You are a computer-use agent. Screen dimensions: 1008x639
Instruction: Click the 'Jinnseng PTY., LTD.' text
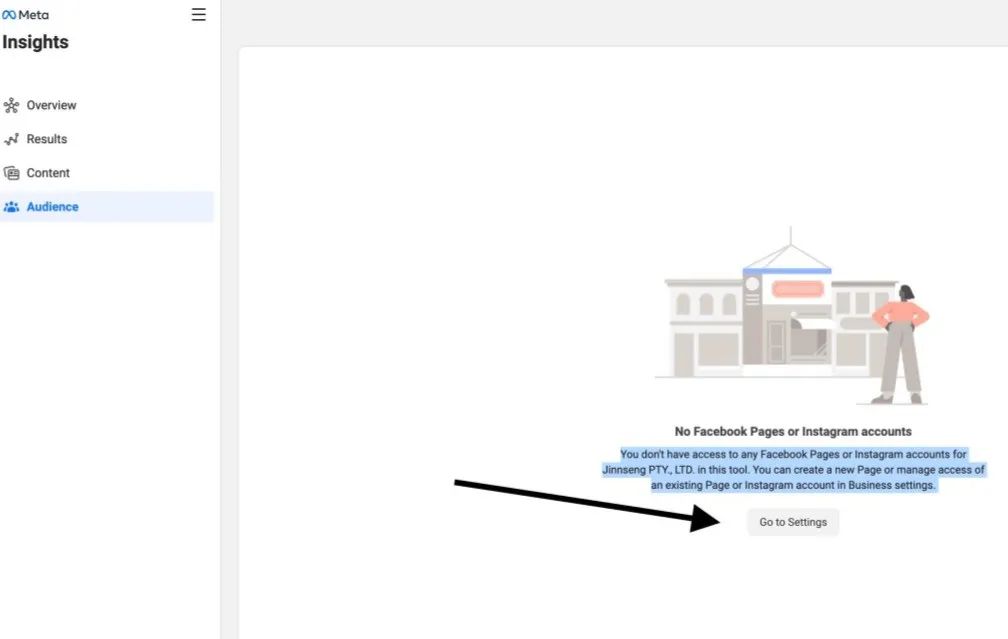[648, 470]
